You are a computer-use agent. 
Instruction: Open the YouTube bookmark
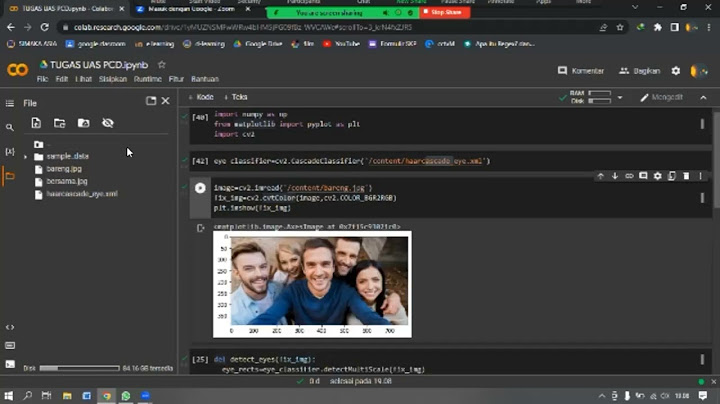tap(341, 44)
